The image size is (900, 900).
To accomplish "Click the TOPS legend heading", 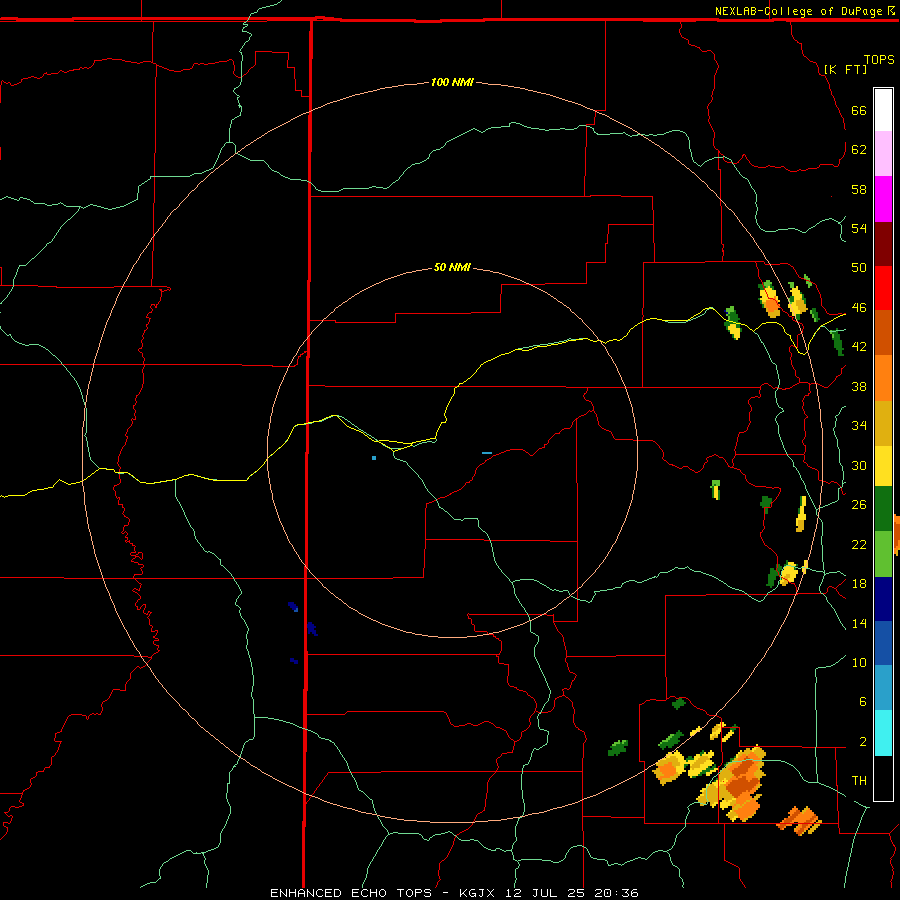I will click(x=879, y=59).
